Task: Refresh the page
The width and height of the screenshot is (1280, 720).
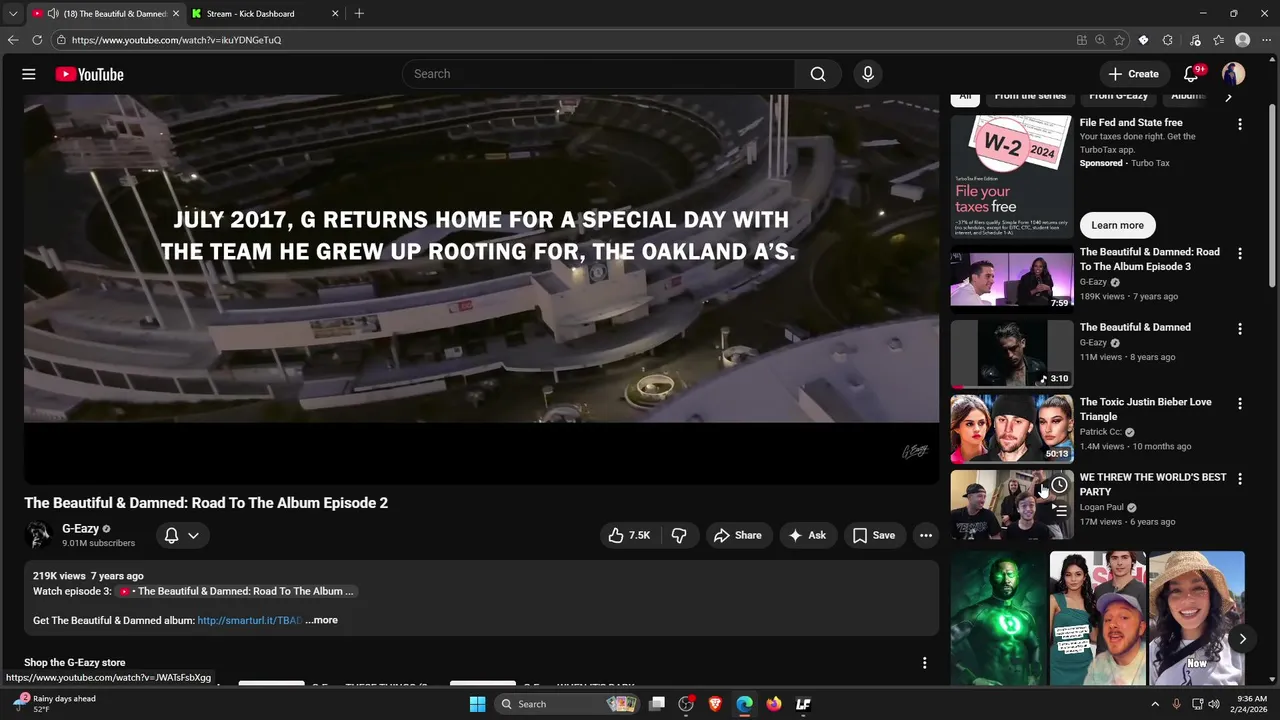Action: [x=37, y=40]
